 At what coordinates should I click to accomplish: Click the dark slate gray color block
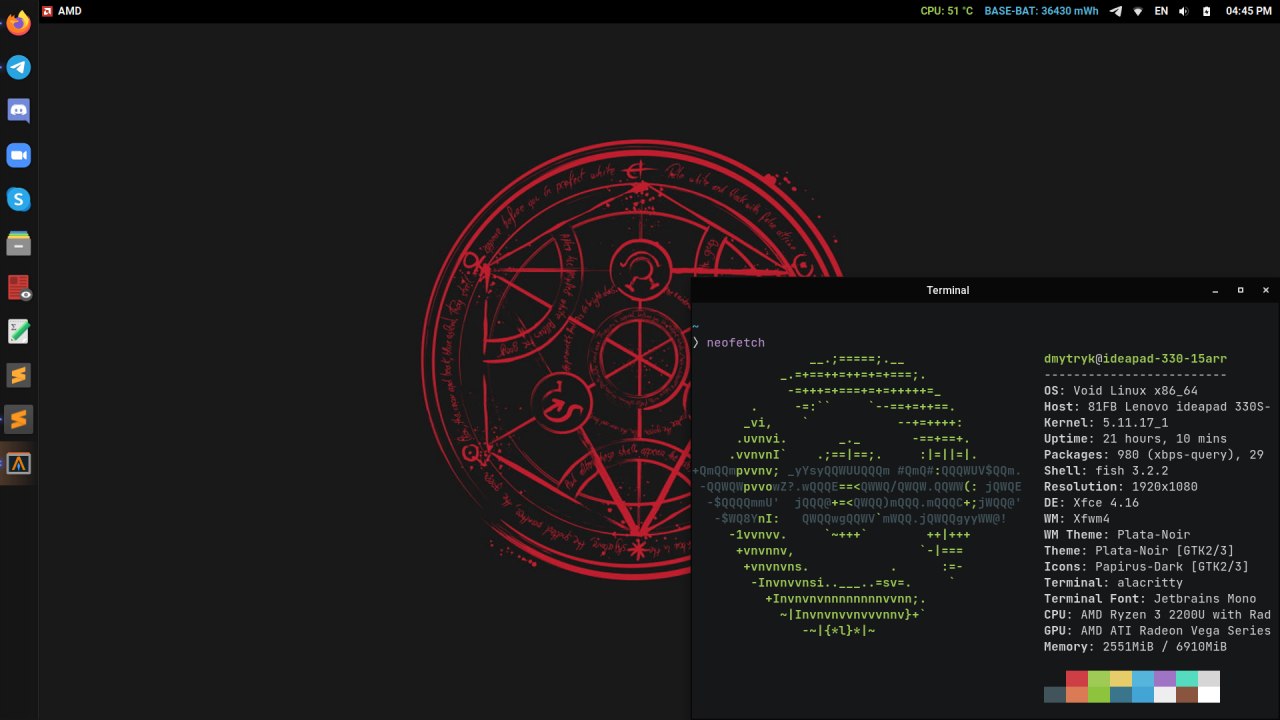1055,695
